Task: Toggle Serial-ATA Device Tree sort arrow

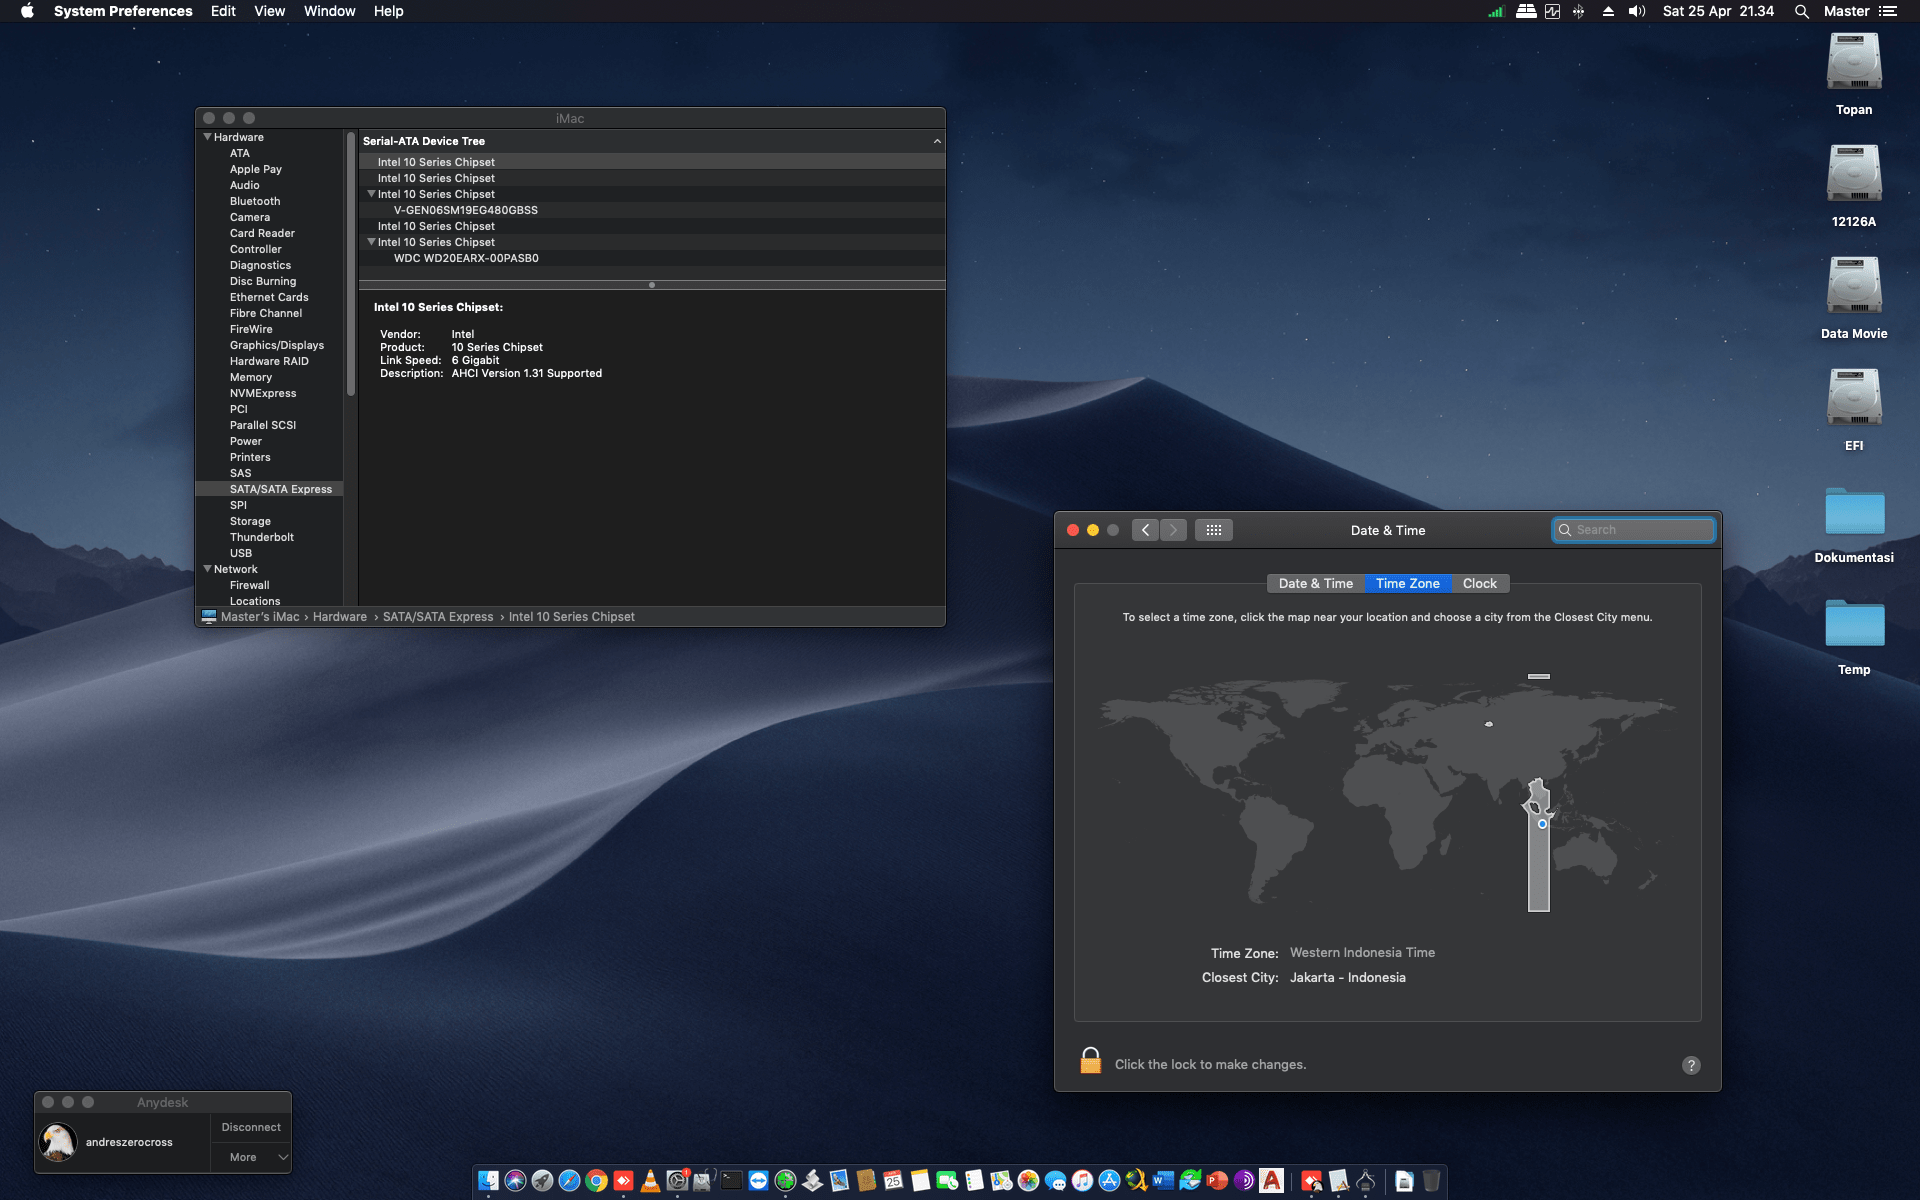Action: (937, 141)
